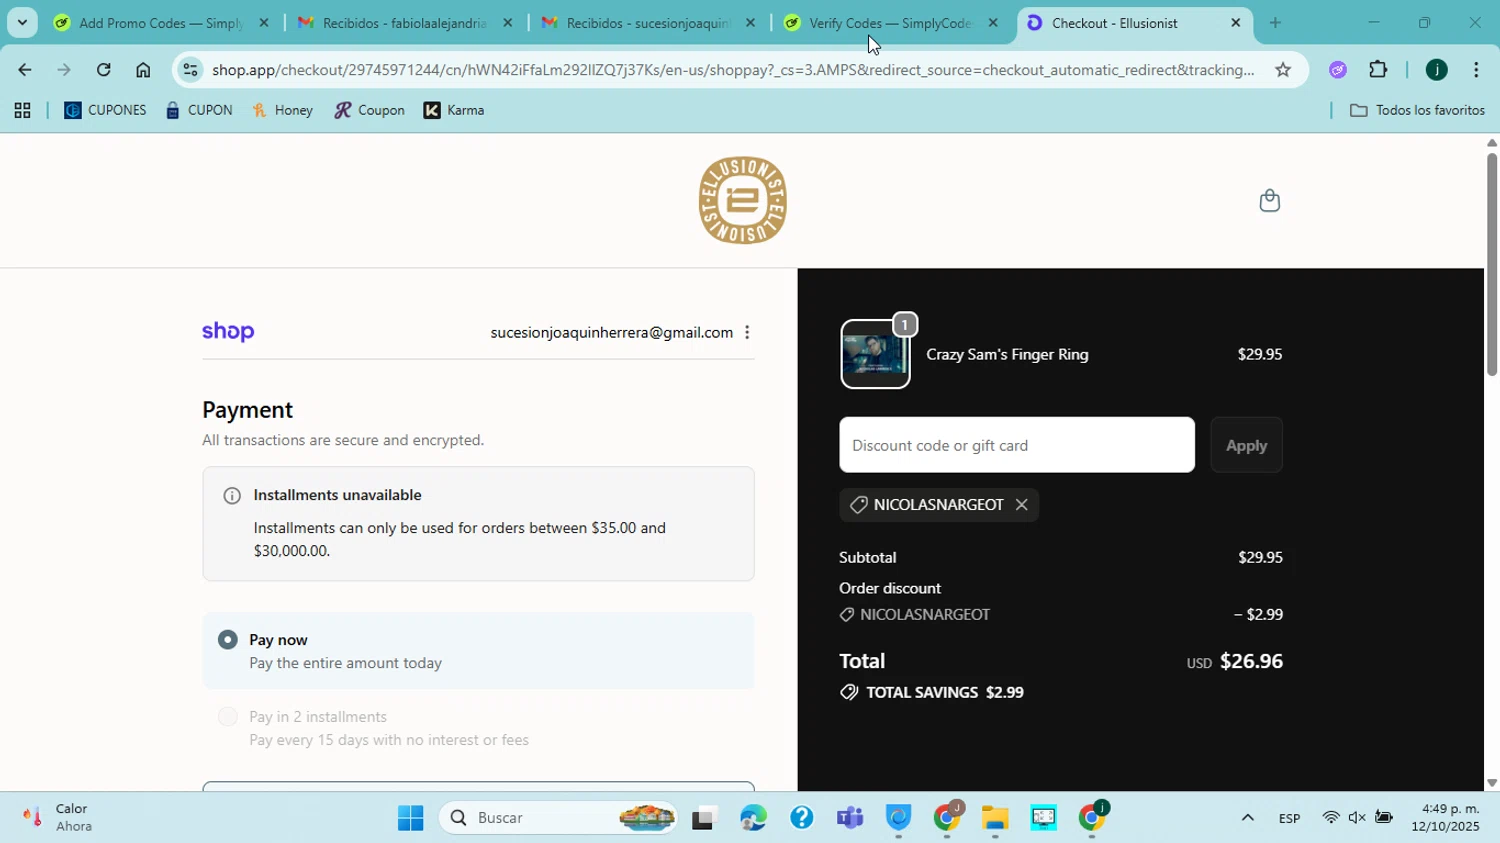The height and width of the screenshot is (843, 1500).
Task: Click the address bar URL
Action: point(733,70)
